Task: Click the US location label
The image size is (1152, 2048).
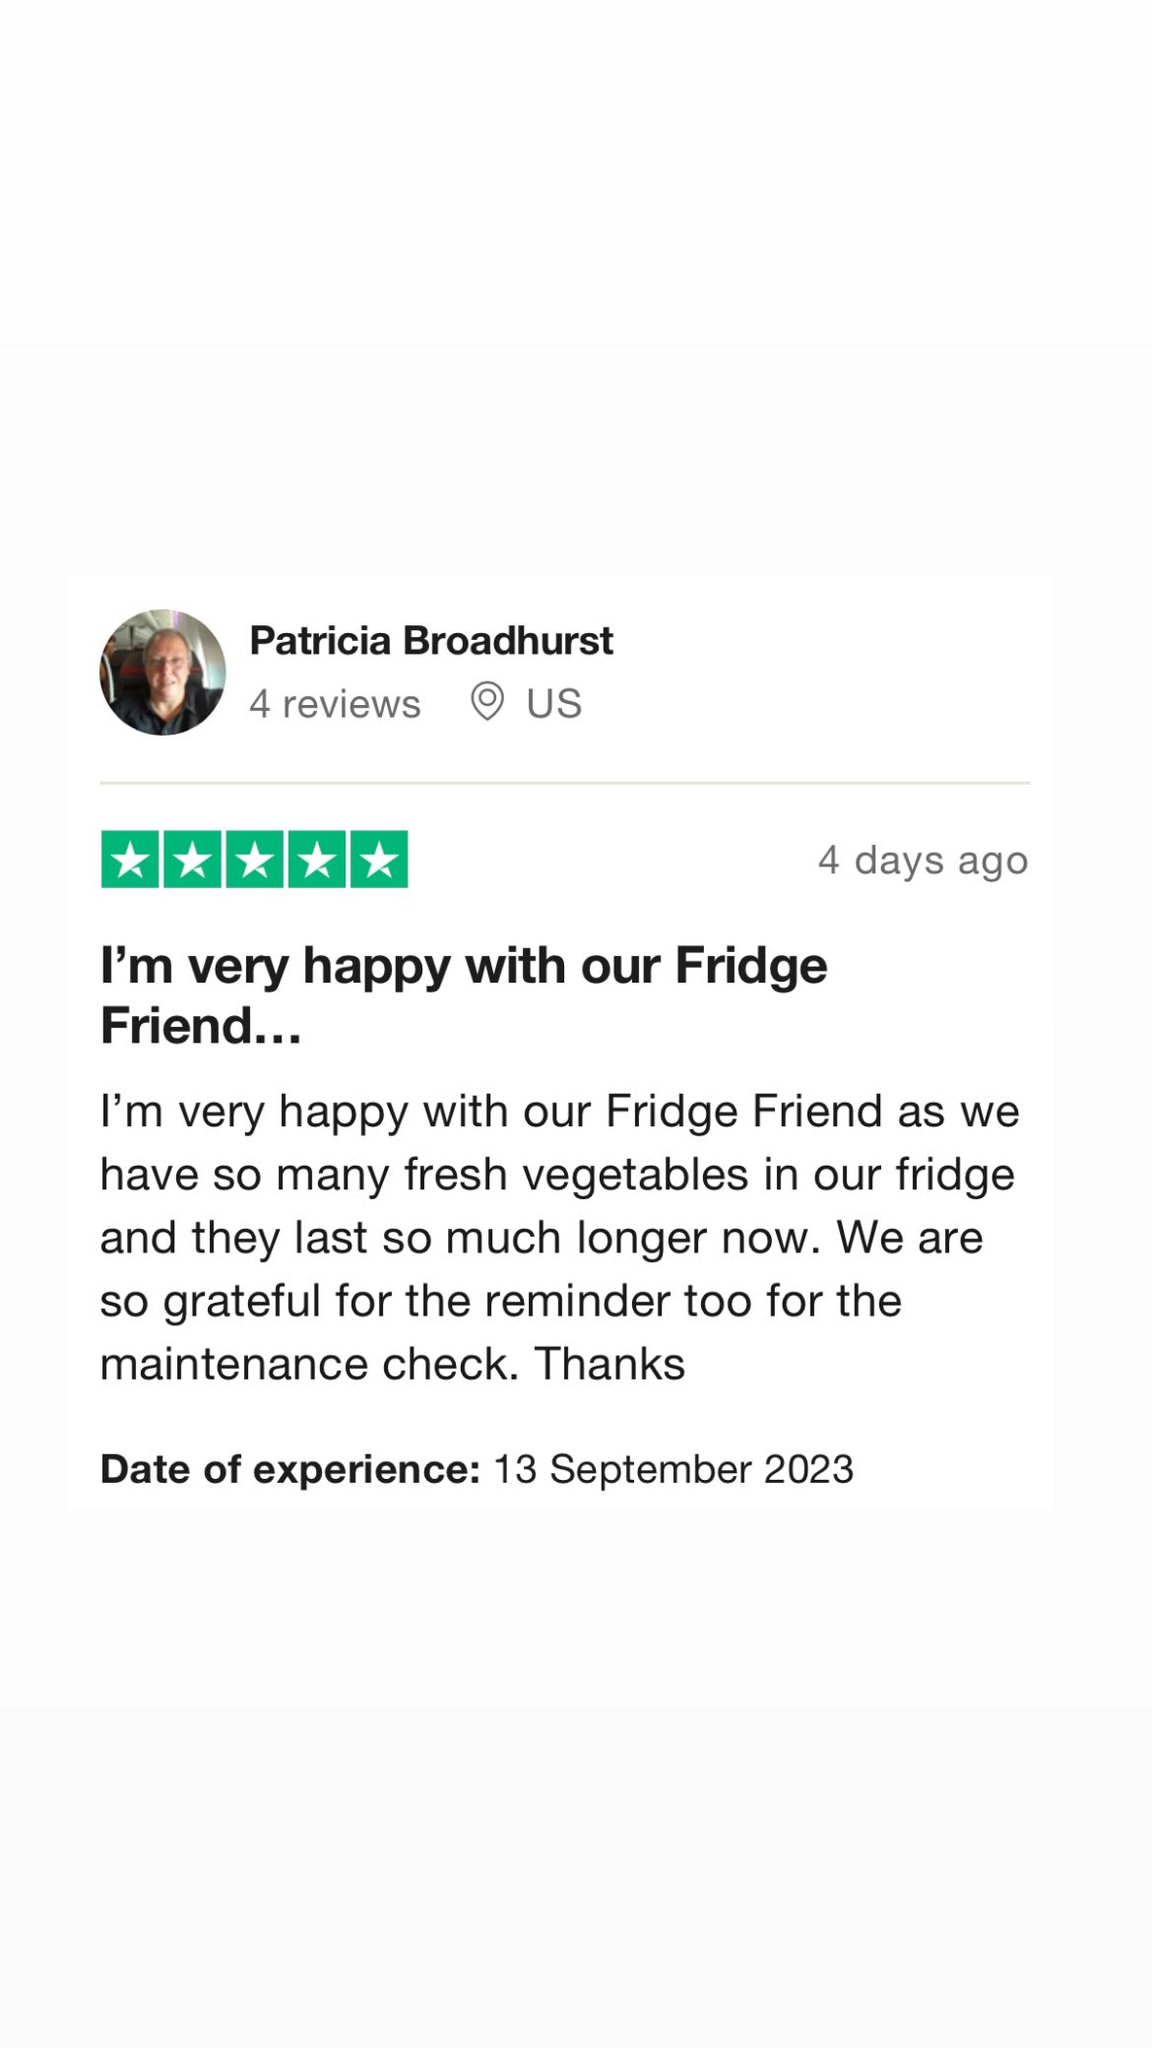Action: pos(554,704)
